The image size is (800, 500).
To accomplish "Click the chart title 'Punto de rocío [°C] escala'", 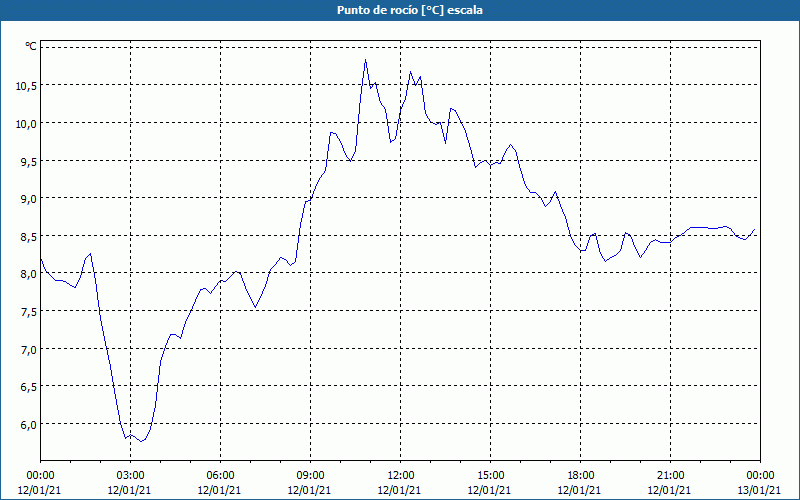I will (x=410, y=10).
